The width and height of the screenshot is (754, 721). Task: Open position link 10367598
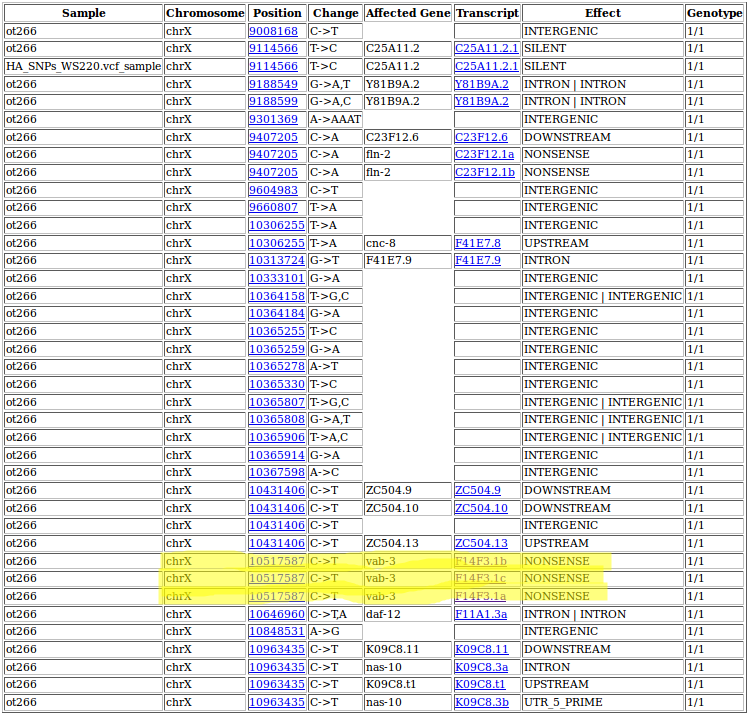click(277, 472)
